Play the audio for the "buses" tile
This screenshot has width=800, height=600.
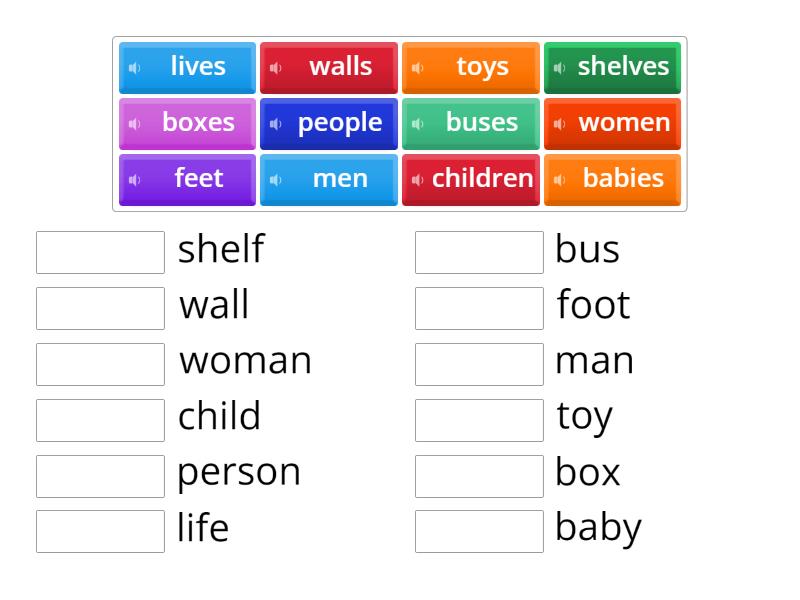[x=417, y=123]
